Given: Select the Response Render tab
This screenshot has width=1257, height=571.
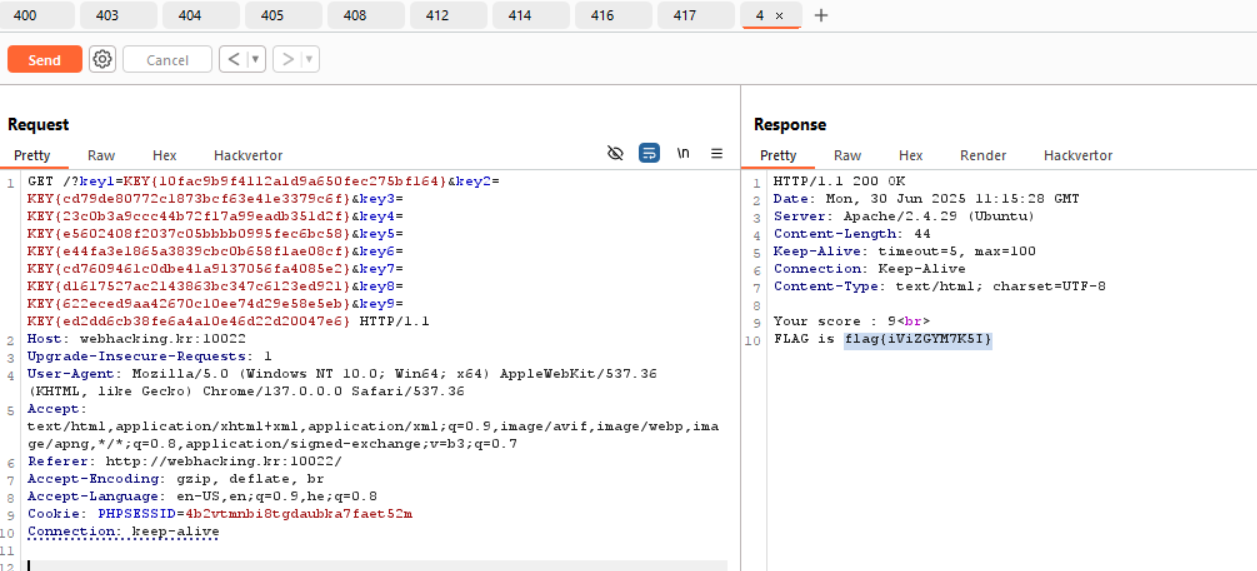Looking at the screenshot, I should (x=983, y=155).
